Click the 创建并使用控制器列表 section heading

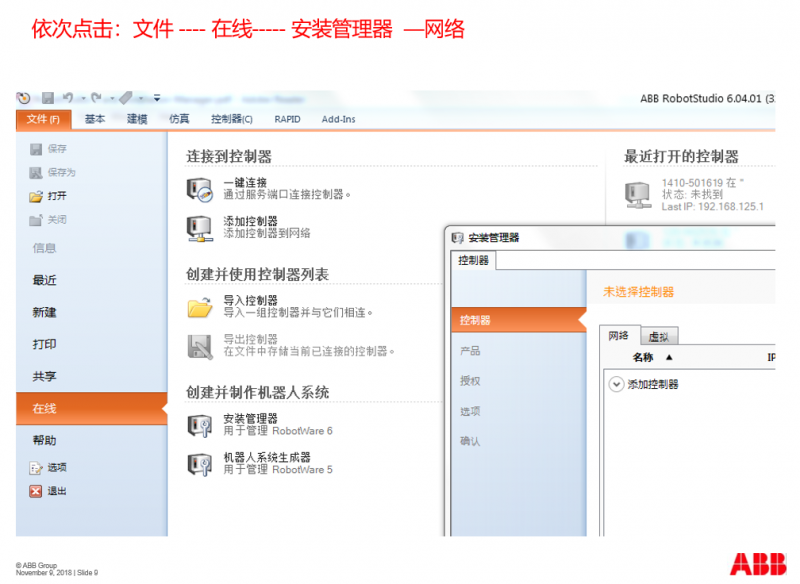(x=257, y=274)
